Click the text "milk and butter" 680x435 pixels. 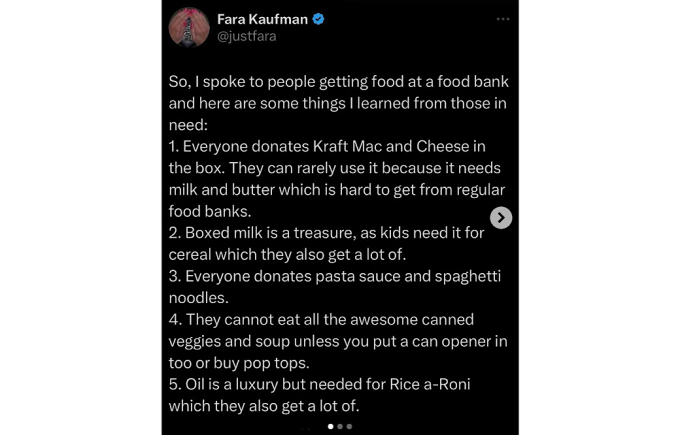(223, 190)
